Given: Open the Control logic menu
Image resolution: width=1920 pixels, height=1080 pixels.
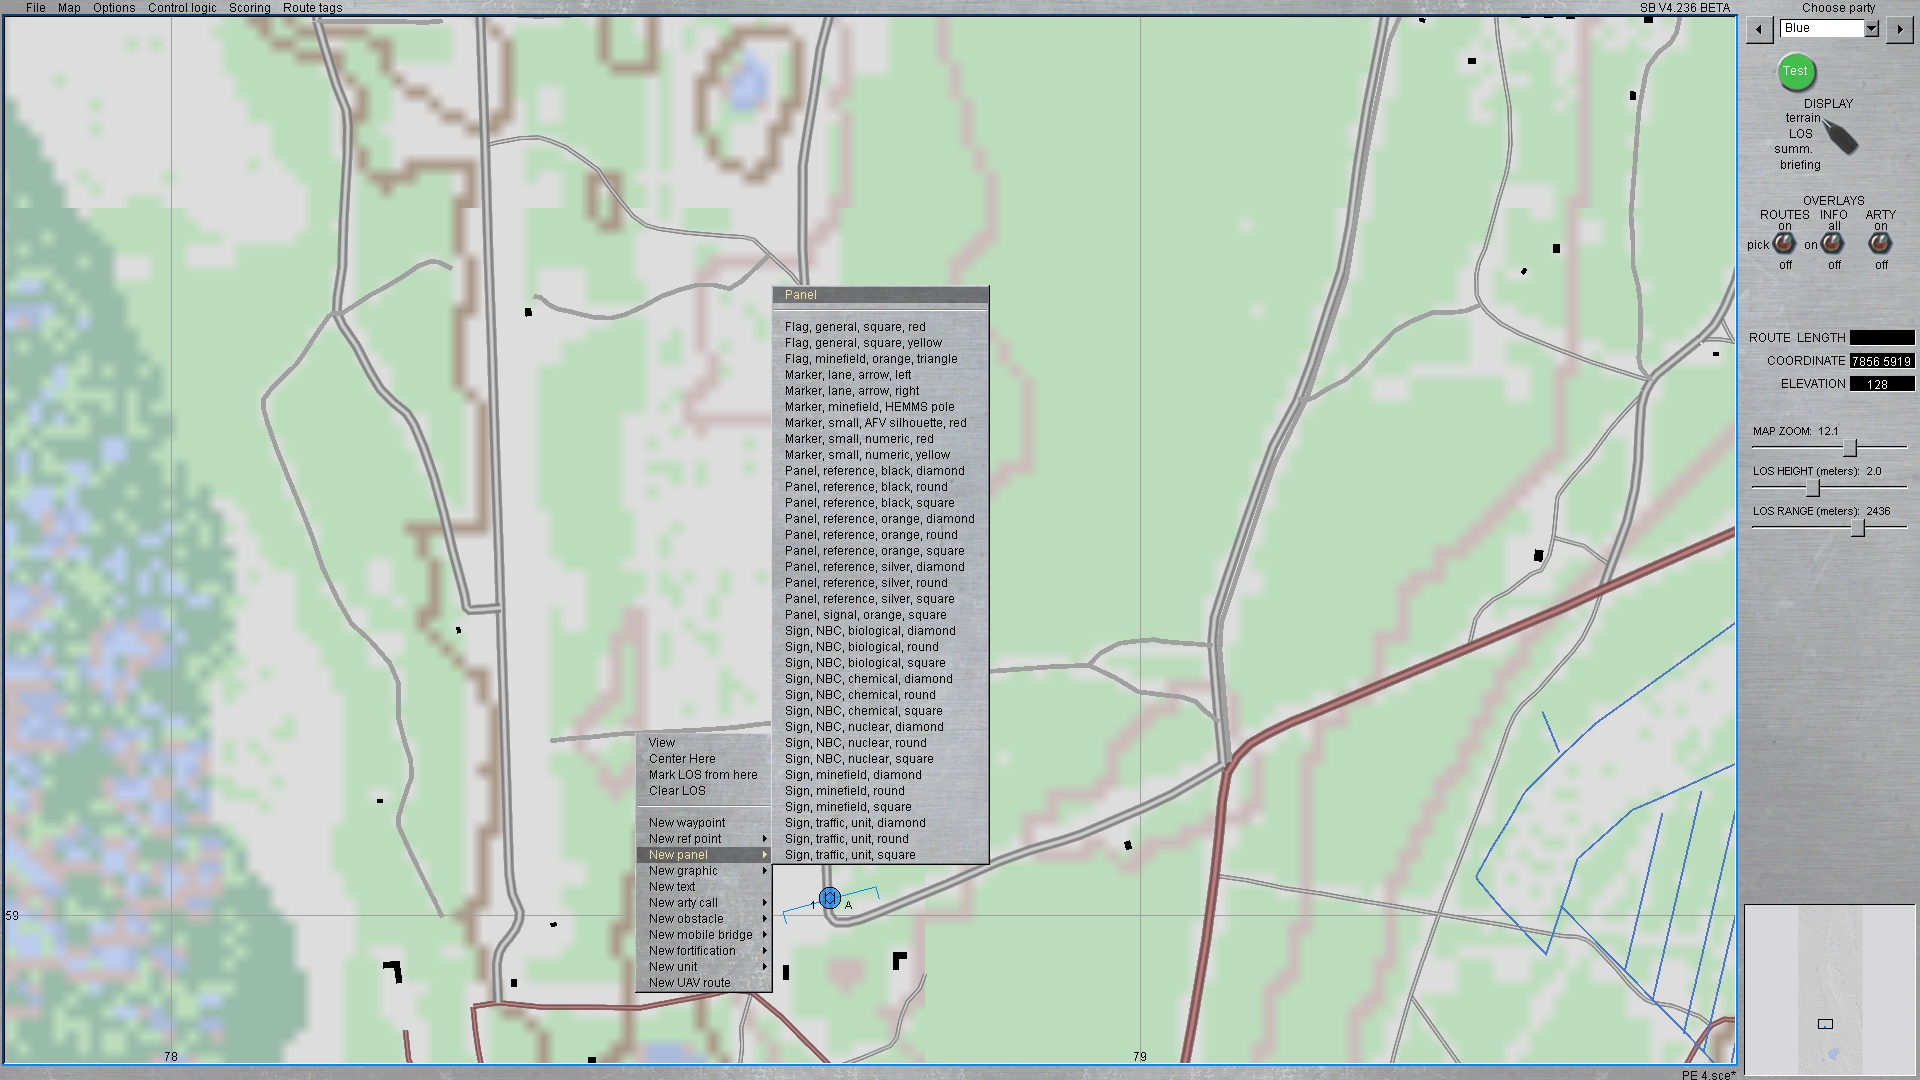Looking at the screenshot, I should pos(182,8).
